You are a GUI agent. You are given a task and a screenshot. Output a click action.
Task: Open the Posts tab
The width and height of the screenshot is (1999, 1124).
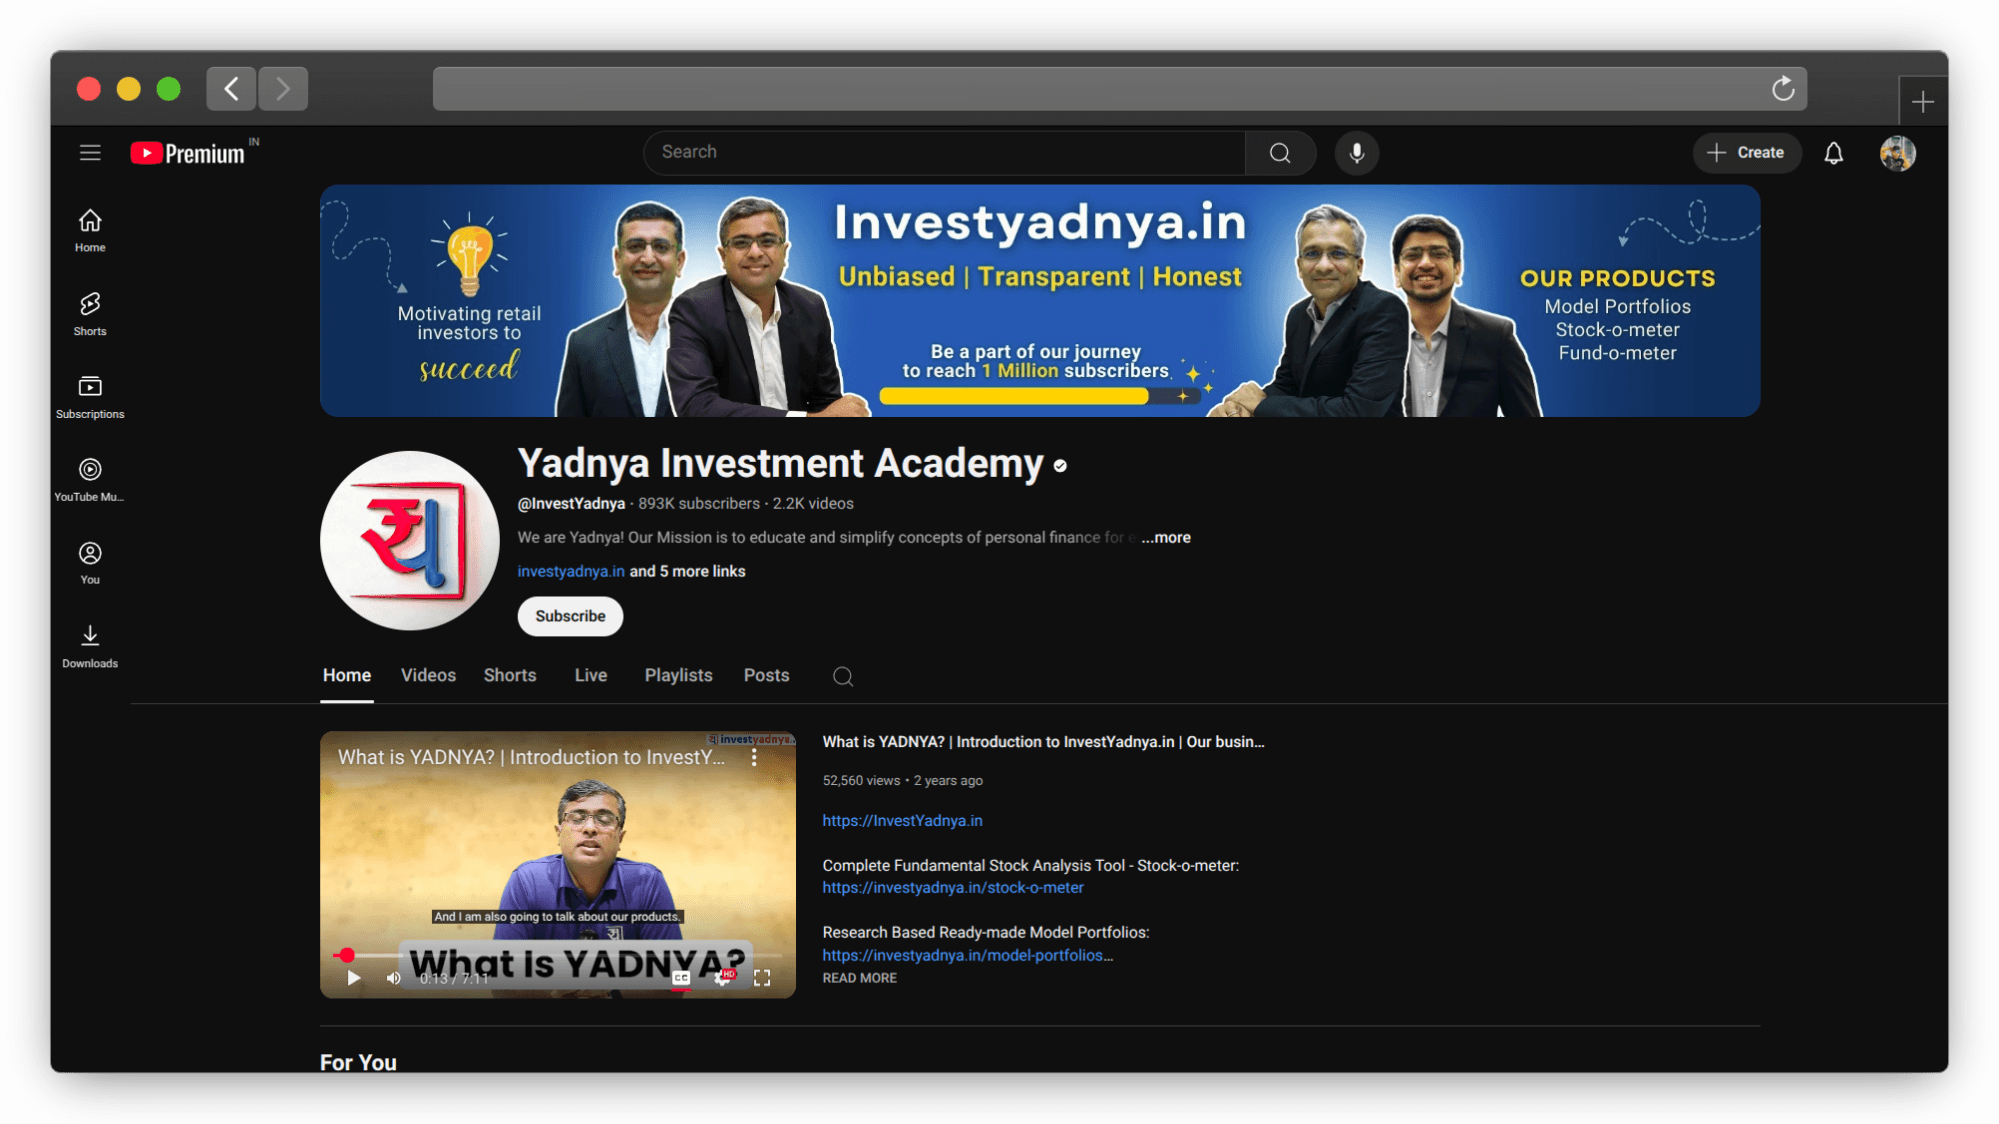coord(766,676)
